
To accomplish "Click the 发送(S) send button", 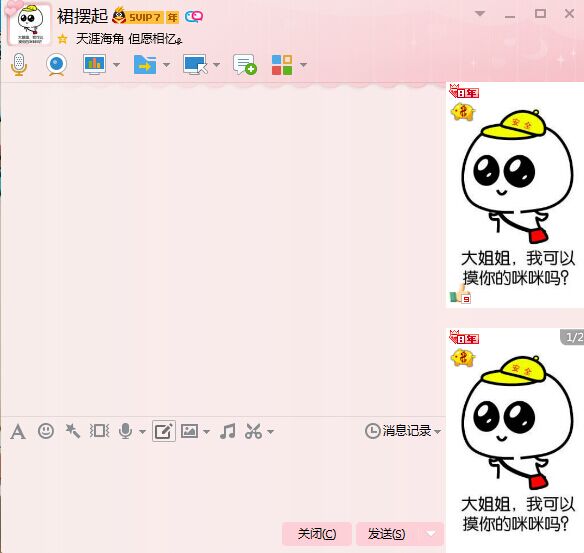I will [x=387, y=534].
